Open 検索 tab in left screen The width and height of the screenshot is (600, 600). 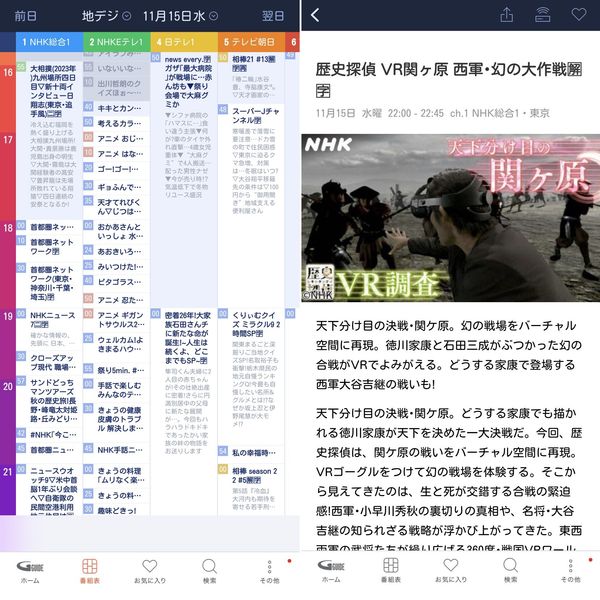(x=209, y=572)
